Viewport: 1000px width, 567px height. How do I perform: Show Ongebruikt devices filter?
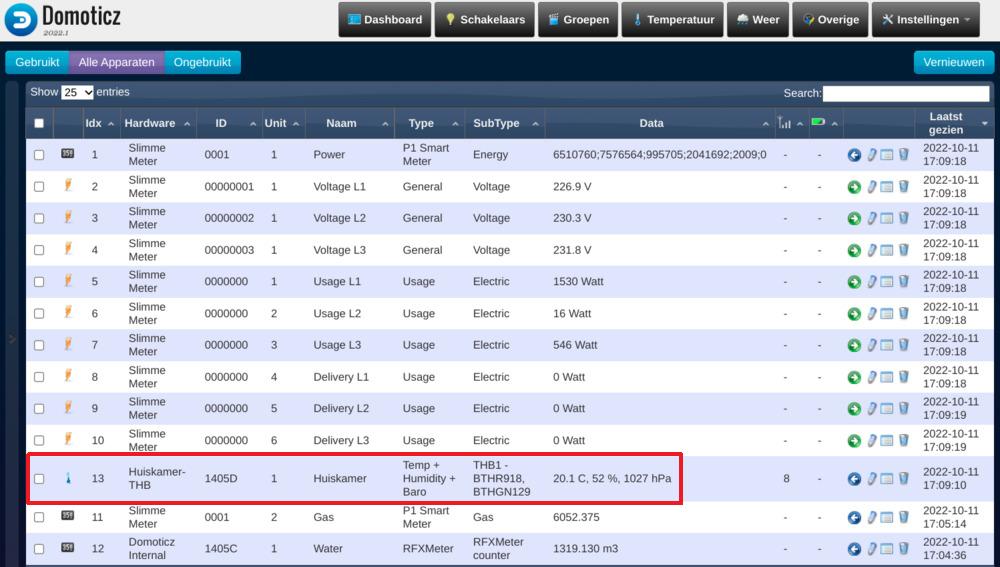click(202, 63)
